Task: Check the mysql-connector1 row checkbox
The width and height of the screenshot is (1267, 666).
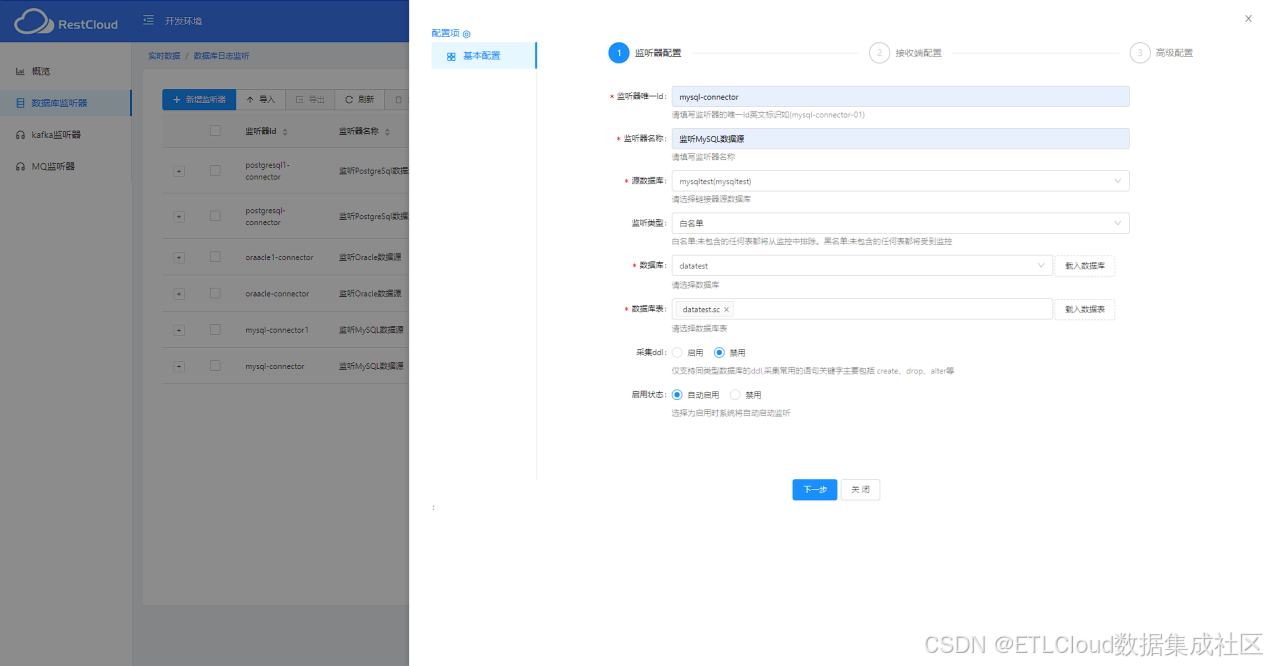Action: [x=215, y=330]
